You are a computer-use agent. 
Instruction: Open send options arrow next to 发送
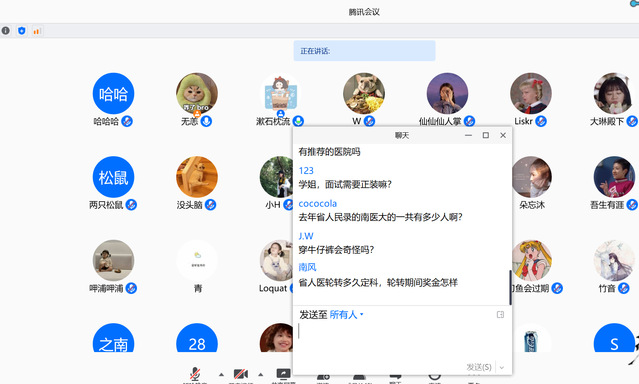502,367
